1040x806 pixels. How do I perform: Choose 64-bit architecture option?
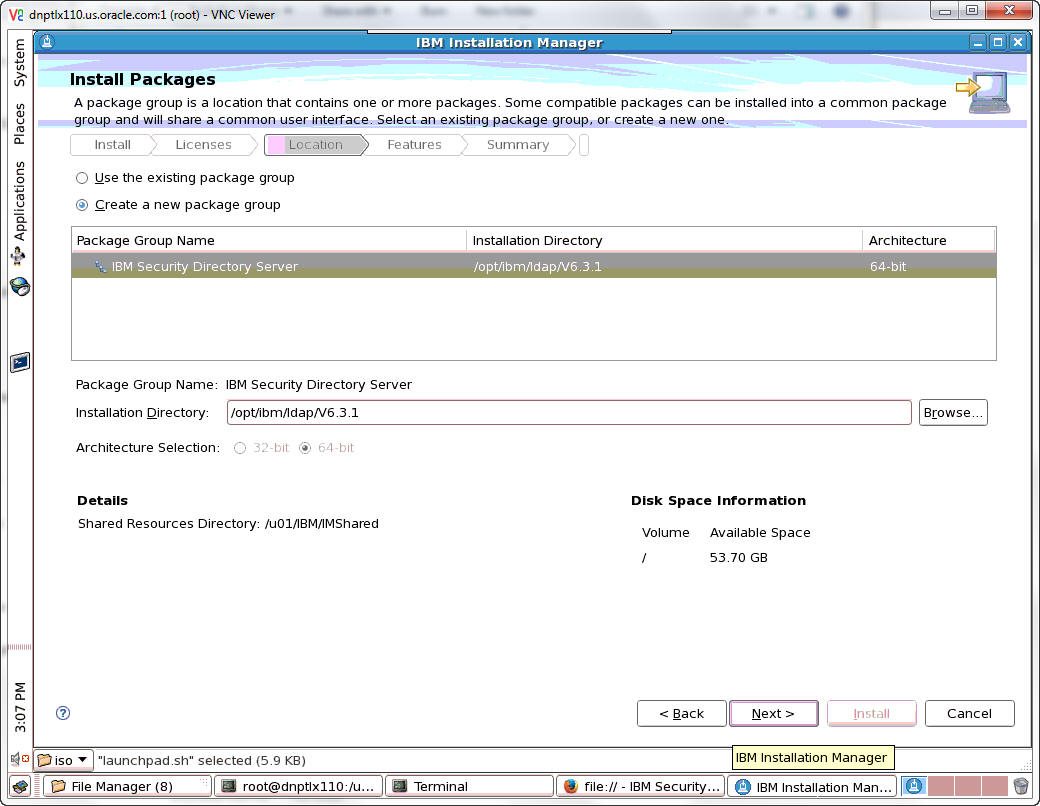click(x=326, y=448)
